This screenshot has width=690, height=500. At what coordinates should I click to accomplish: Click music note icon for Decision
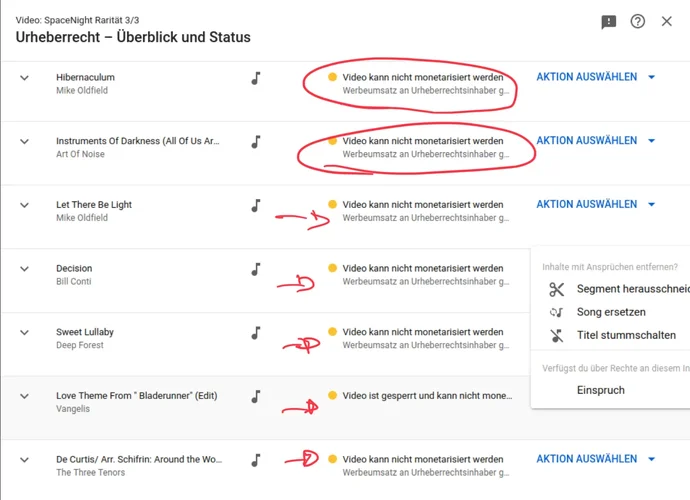tap(255, 269)
